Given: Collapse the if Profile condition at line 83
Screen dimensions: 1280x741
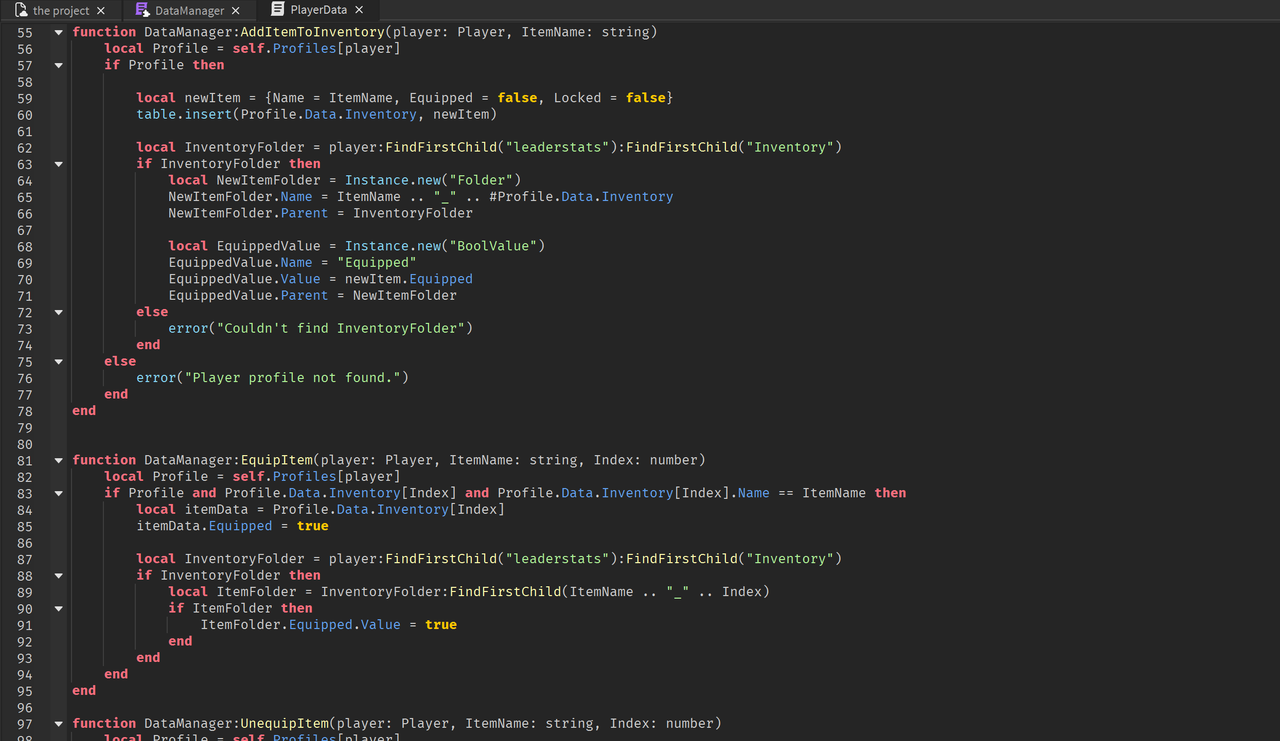Looking at the screenshot, I should click(57, 492).
